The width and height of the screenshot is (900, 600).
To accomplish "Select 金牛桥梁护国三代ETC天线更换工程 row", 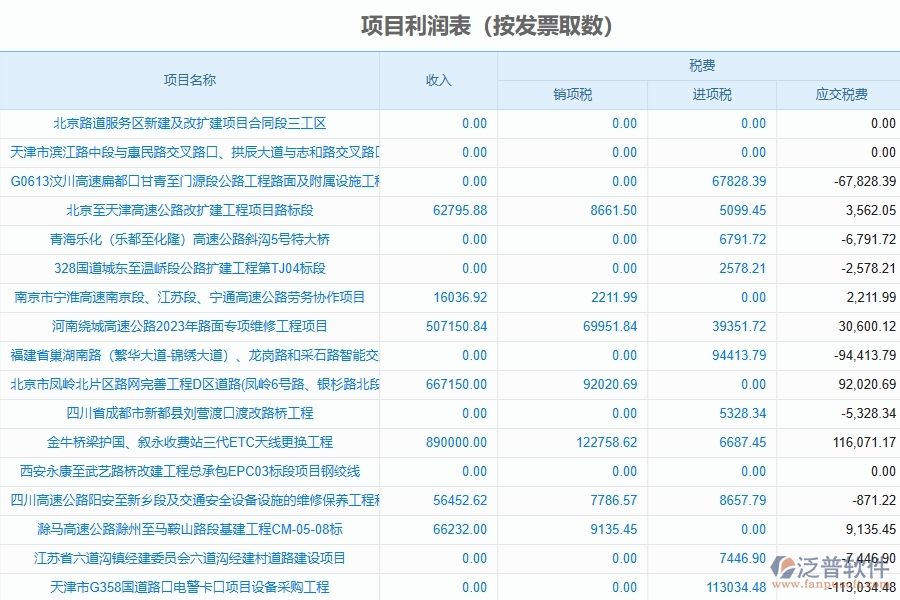I will [192, 442].
